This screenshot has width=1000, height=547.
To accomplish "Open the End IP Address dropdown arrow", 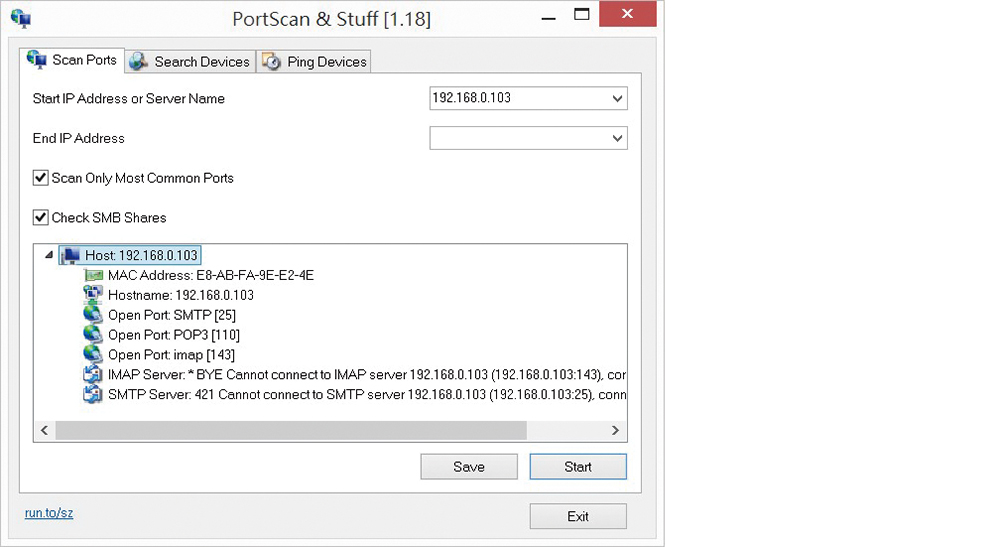I will pos(617,138).
